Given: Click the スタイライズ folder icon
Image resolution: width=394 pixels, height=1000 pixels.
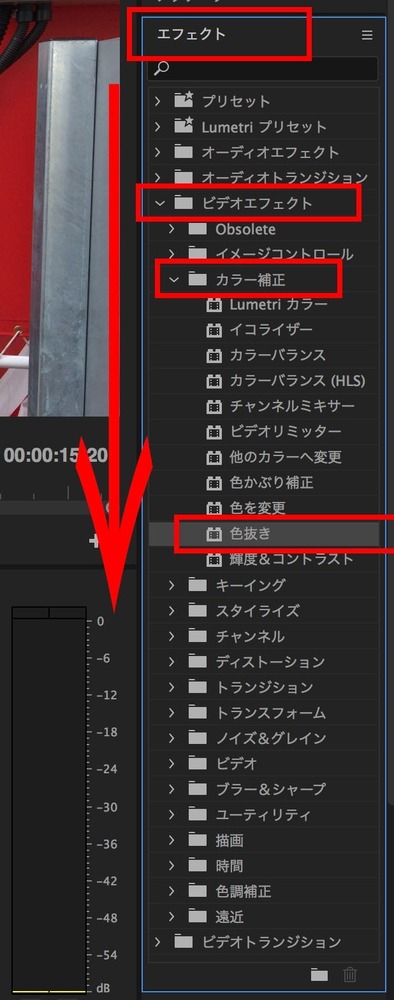Looking at the screenshot, I should (198, 610).
